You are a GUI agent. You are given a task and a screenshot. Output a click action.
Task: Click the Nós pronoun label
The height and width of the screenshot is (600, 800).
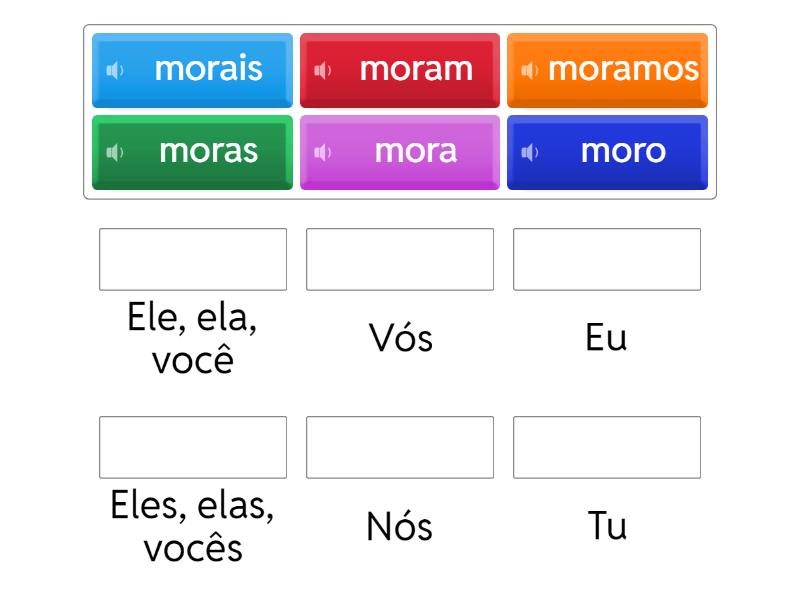pyautogui.click(x=400, y=526)
